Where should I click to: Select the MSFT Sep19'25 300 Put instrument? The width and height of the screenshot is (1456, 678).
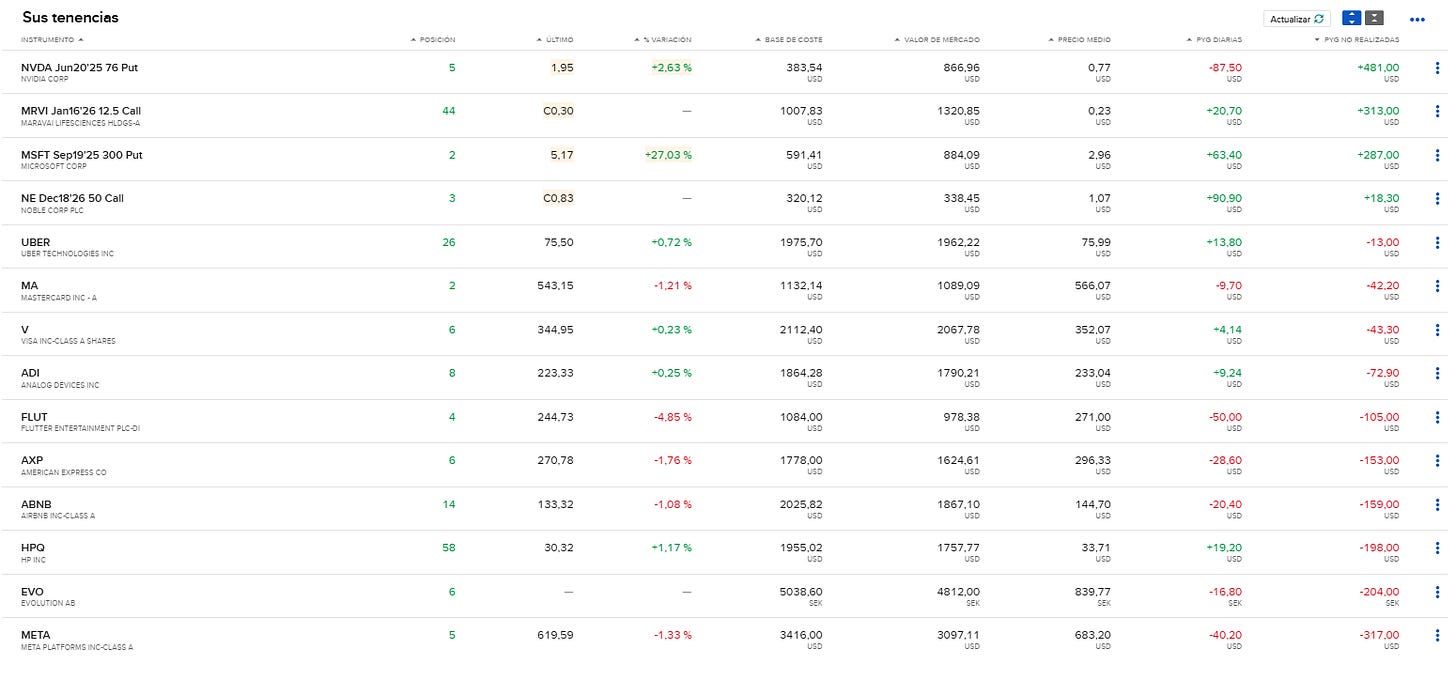pos(82,155)
